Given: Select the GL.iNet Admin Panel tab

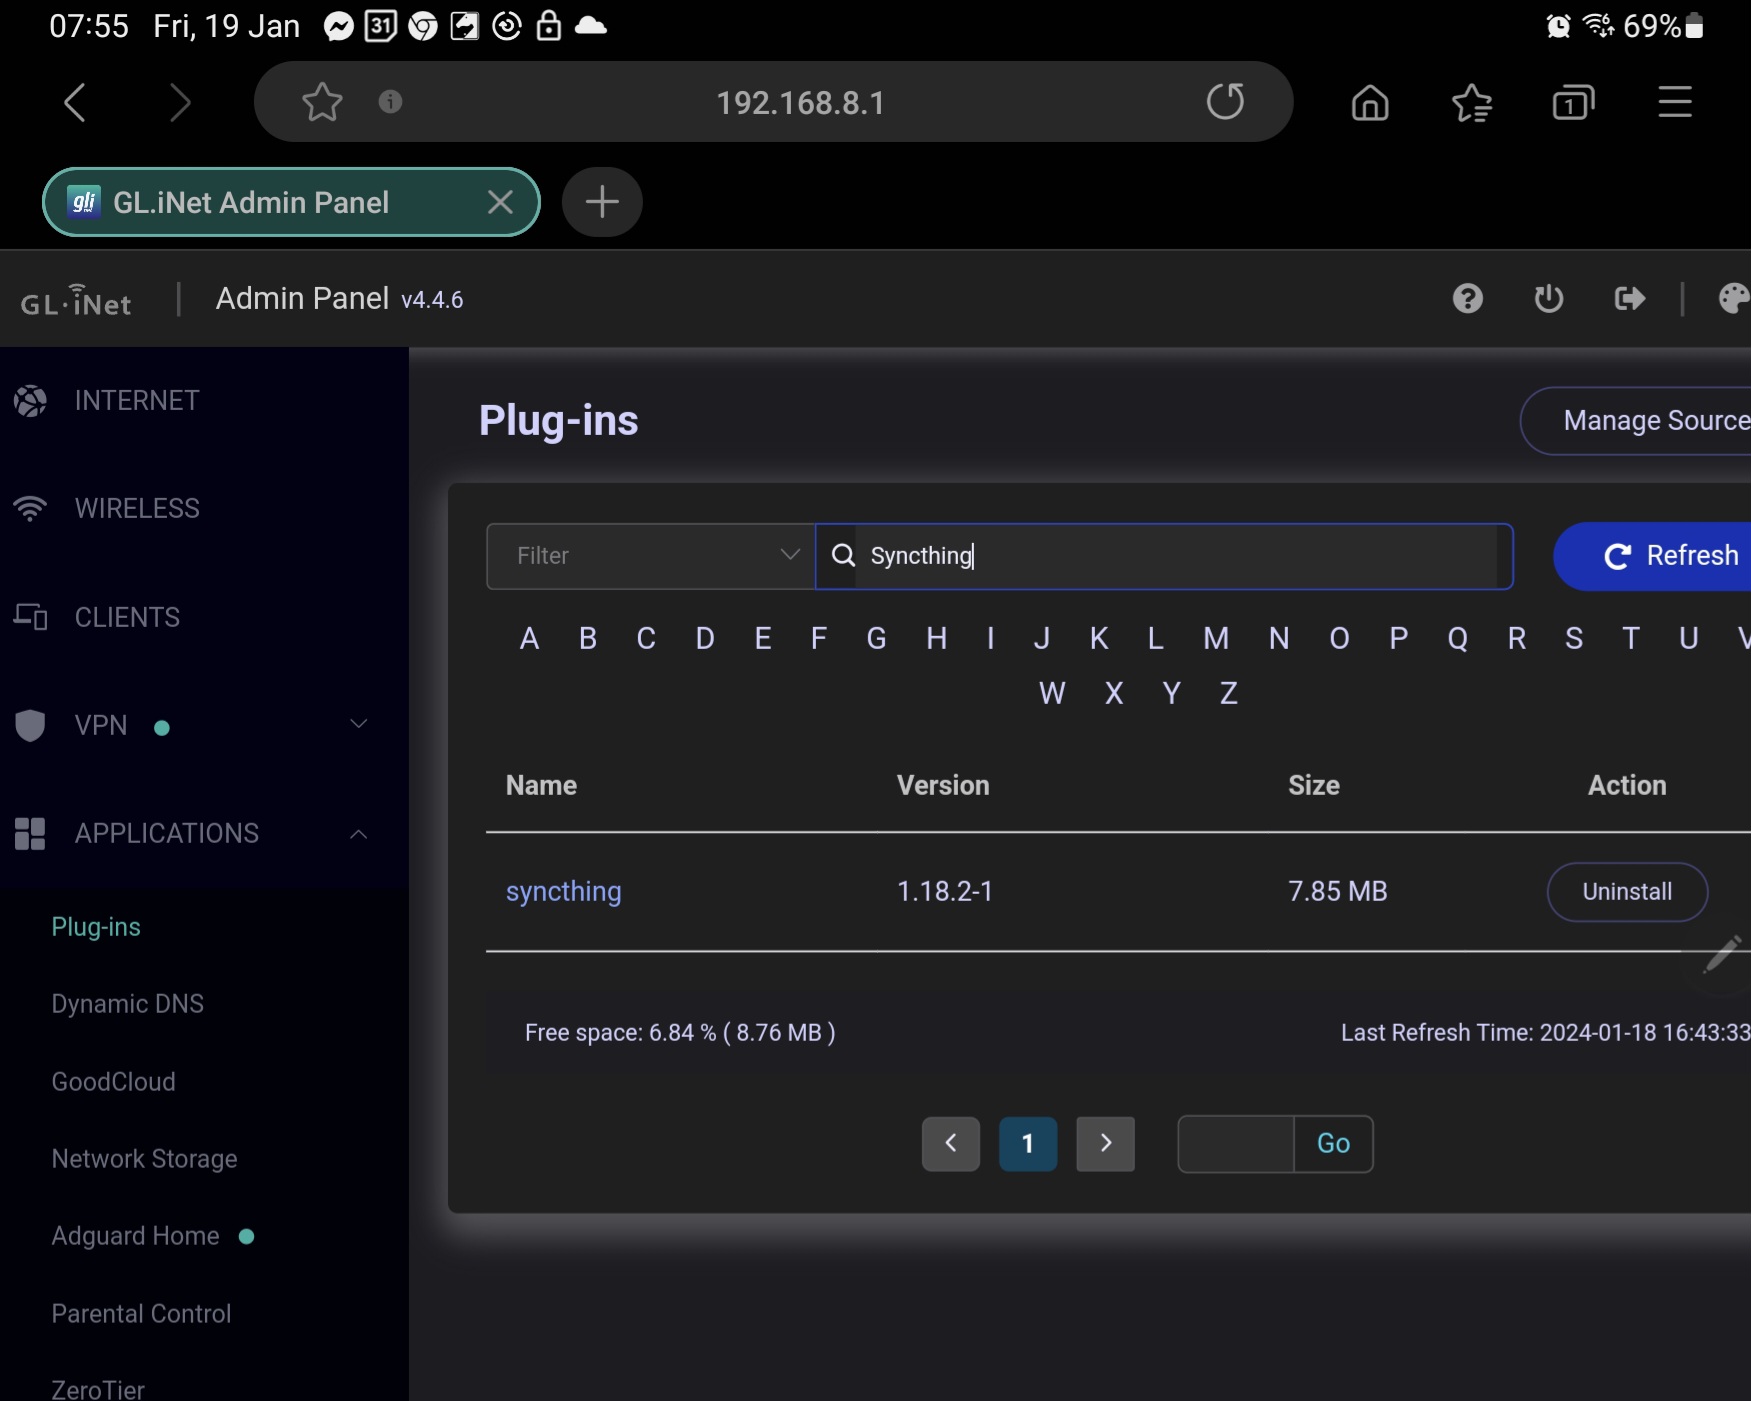Looking at the screenshot, I should pyautogui.click(x=291, y=202).
